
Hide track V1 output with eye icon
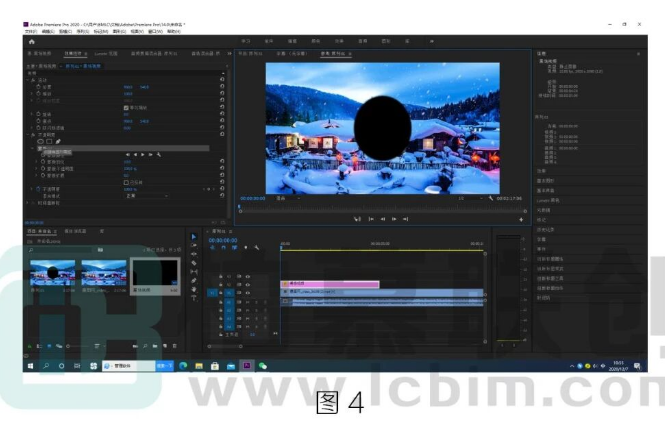pyautogui.click(x=248, y=293)
